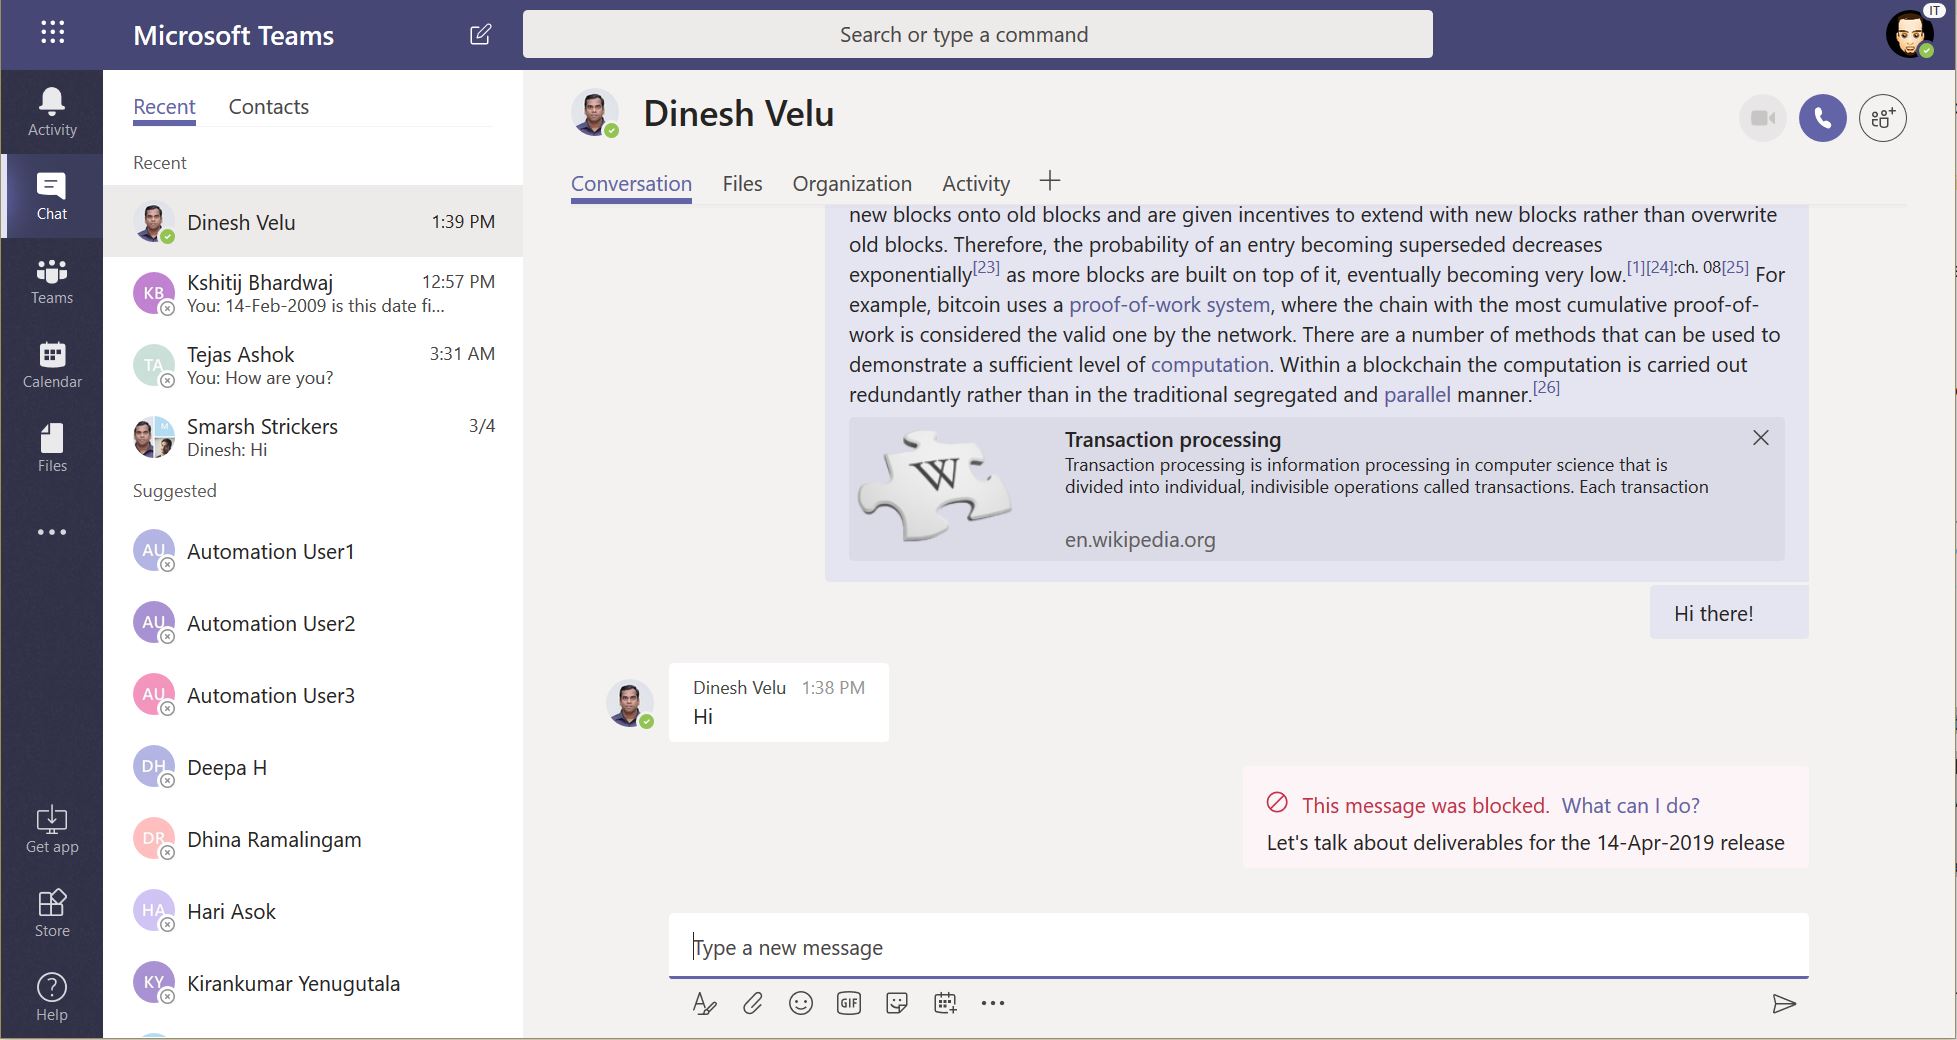
Task: Send message with arrow icon
Action: pyautogui.click(x=1784, y=1004)
